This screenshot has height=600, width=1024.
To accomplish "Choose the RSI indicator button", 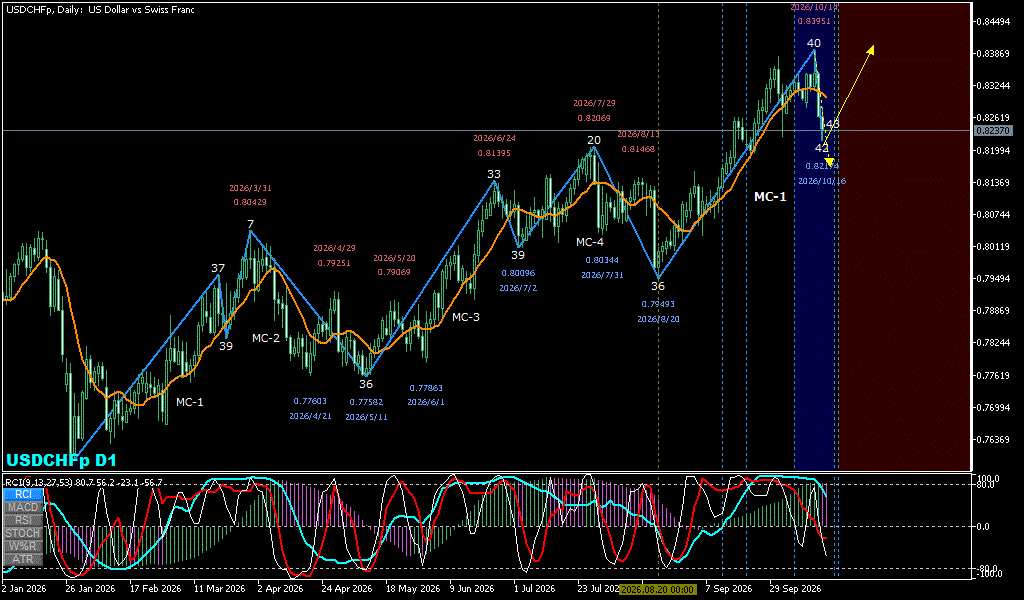I will 23,520.
